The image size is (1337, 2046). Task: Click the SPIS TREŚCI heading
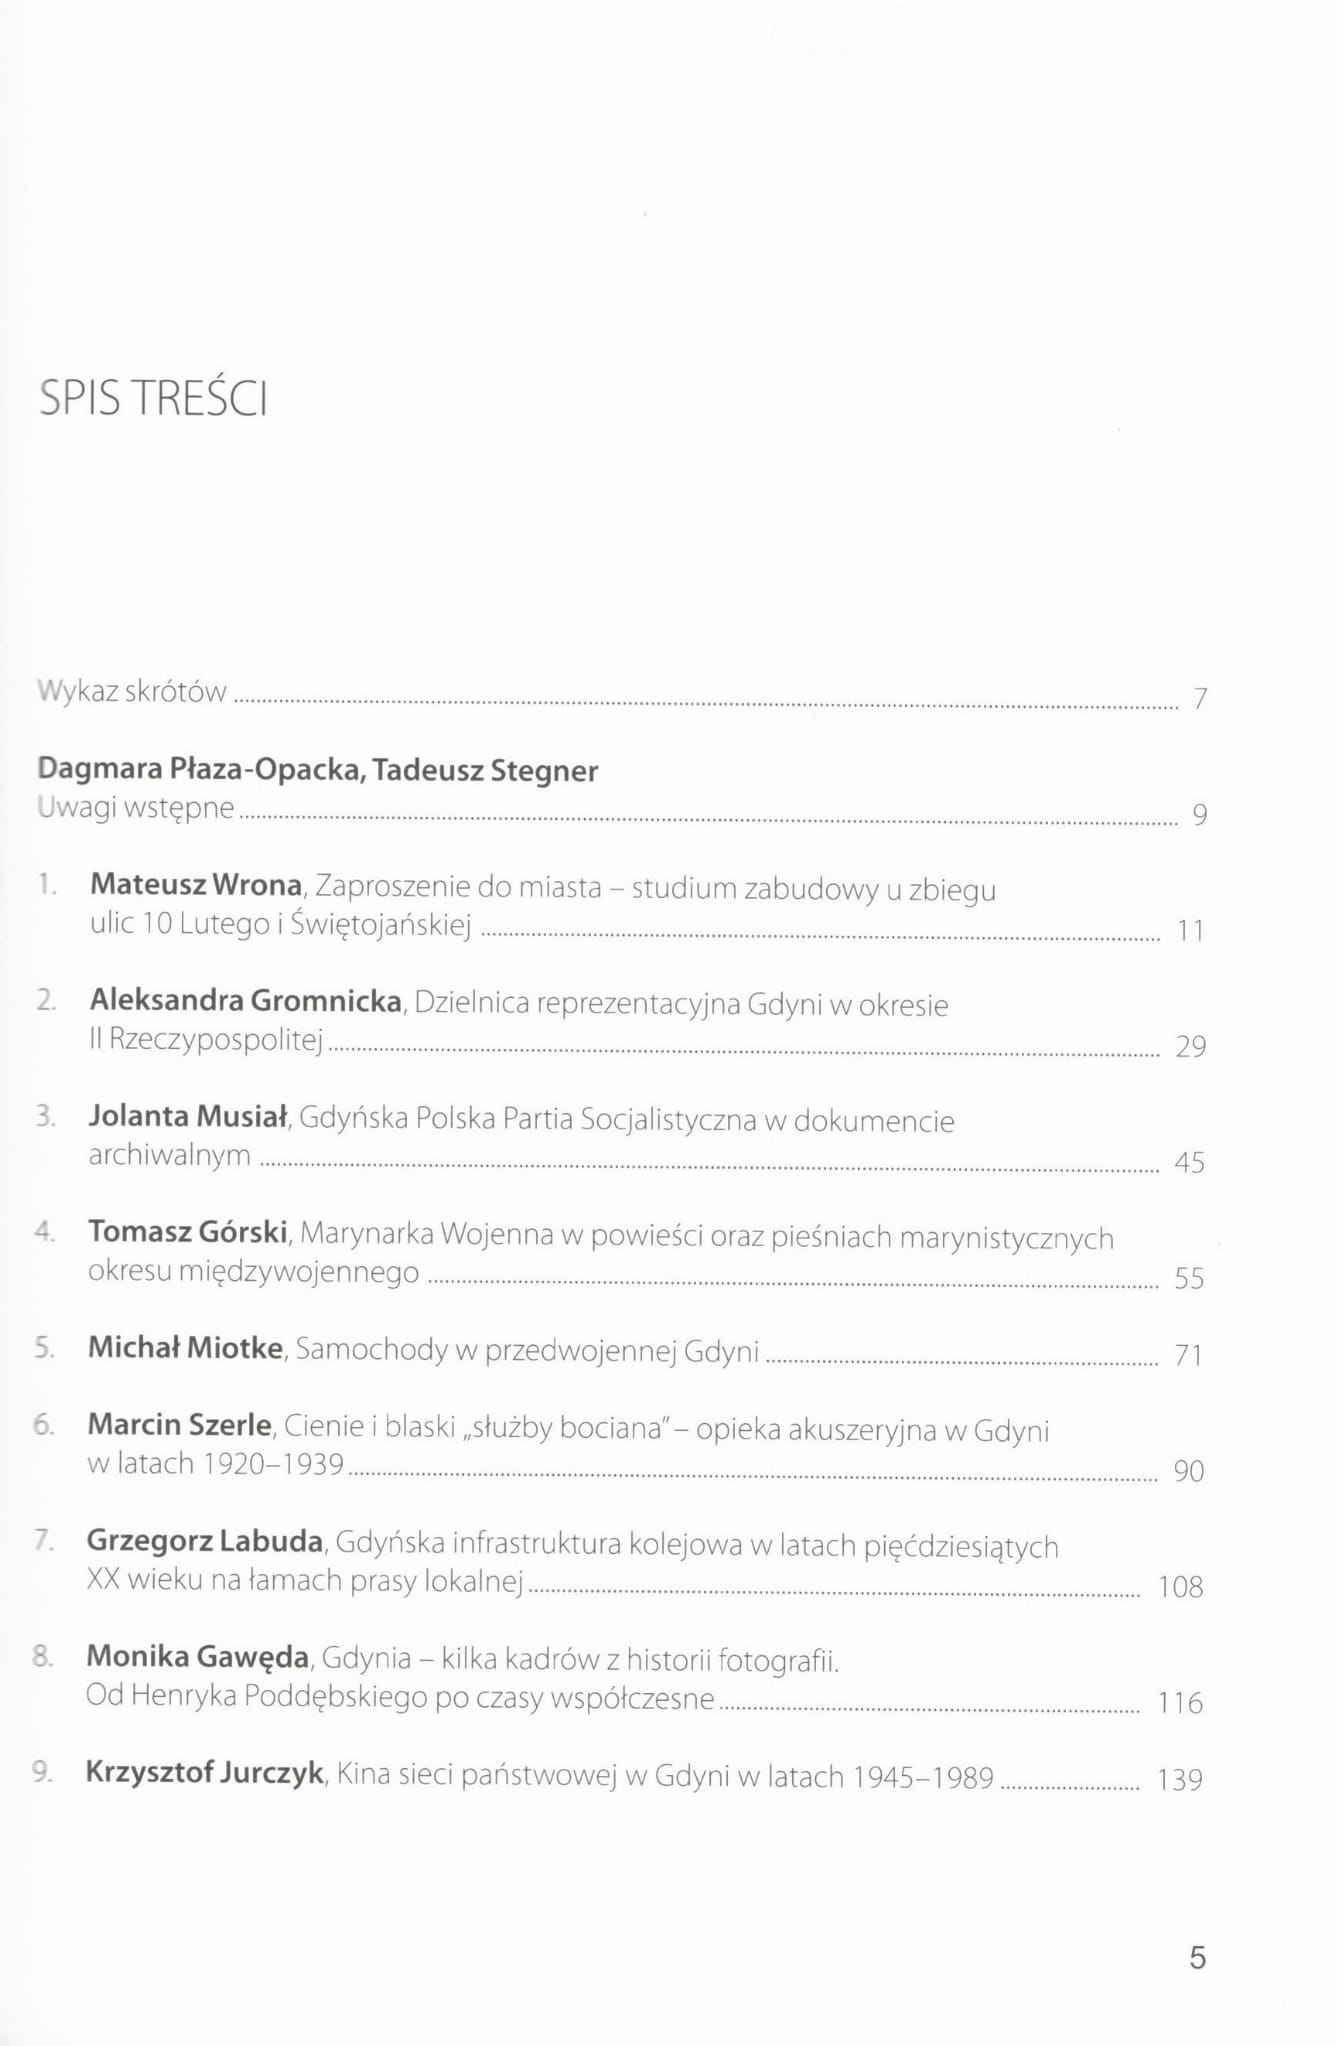click(x=153, y=399)
